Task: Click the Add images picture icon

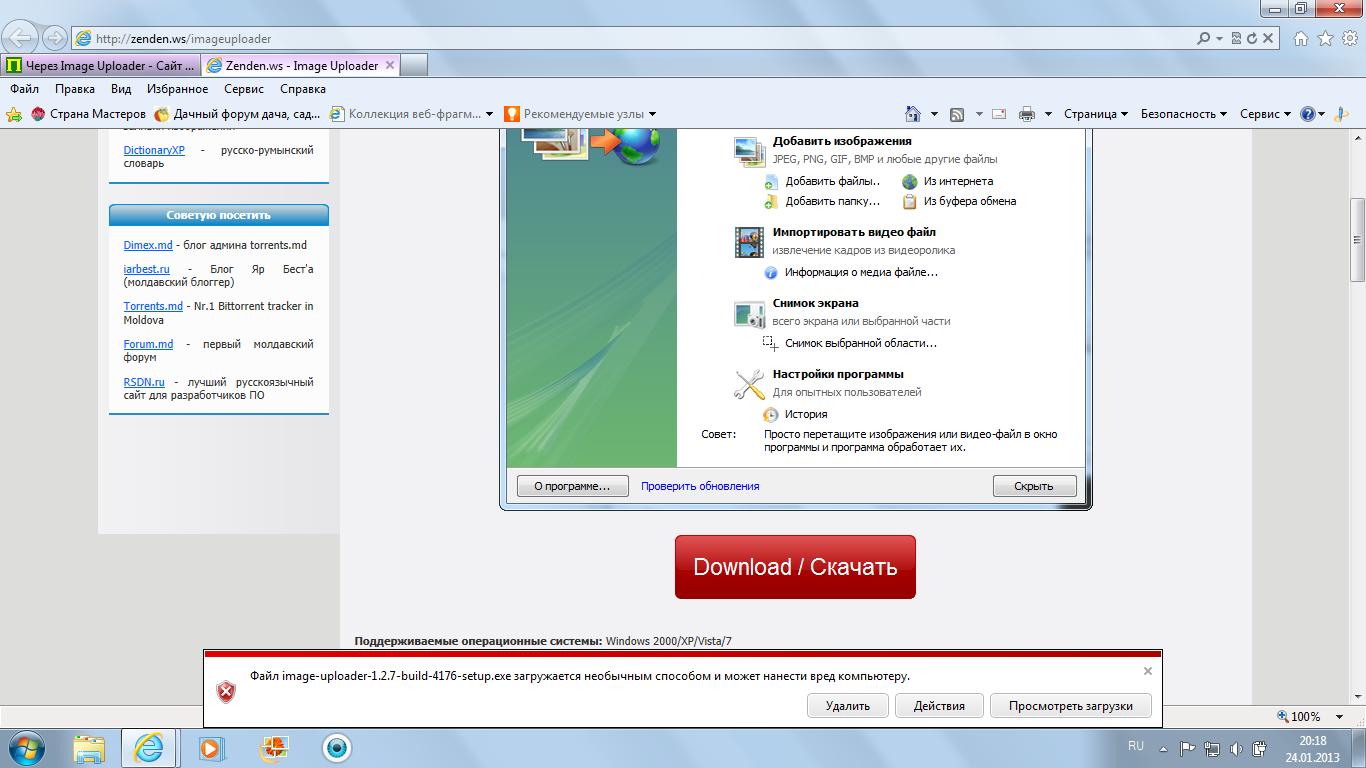Action: point(750,150)
